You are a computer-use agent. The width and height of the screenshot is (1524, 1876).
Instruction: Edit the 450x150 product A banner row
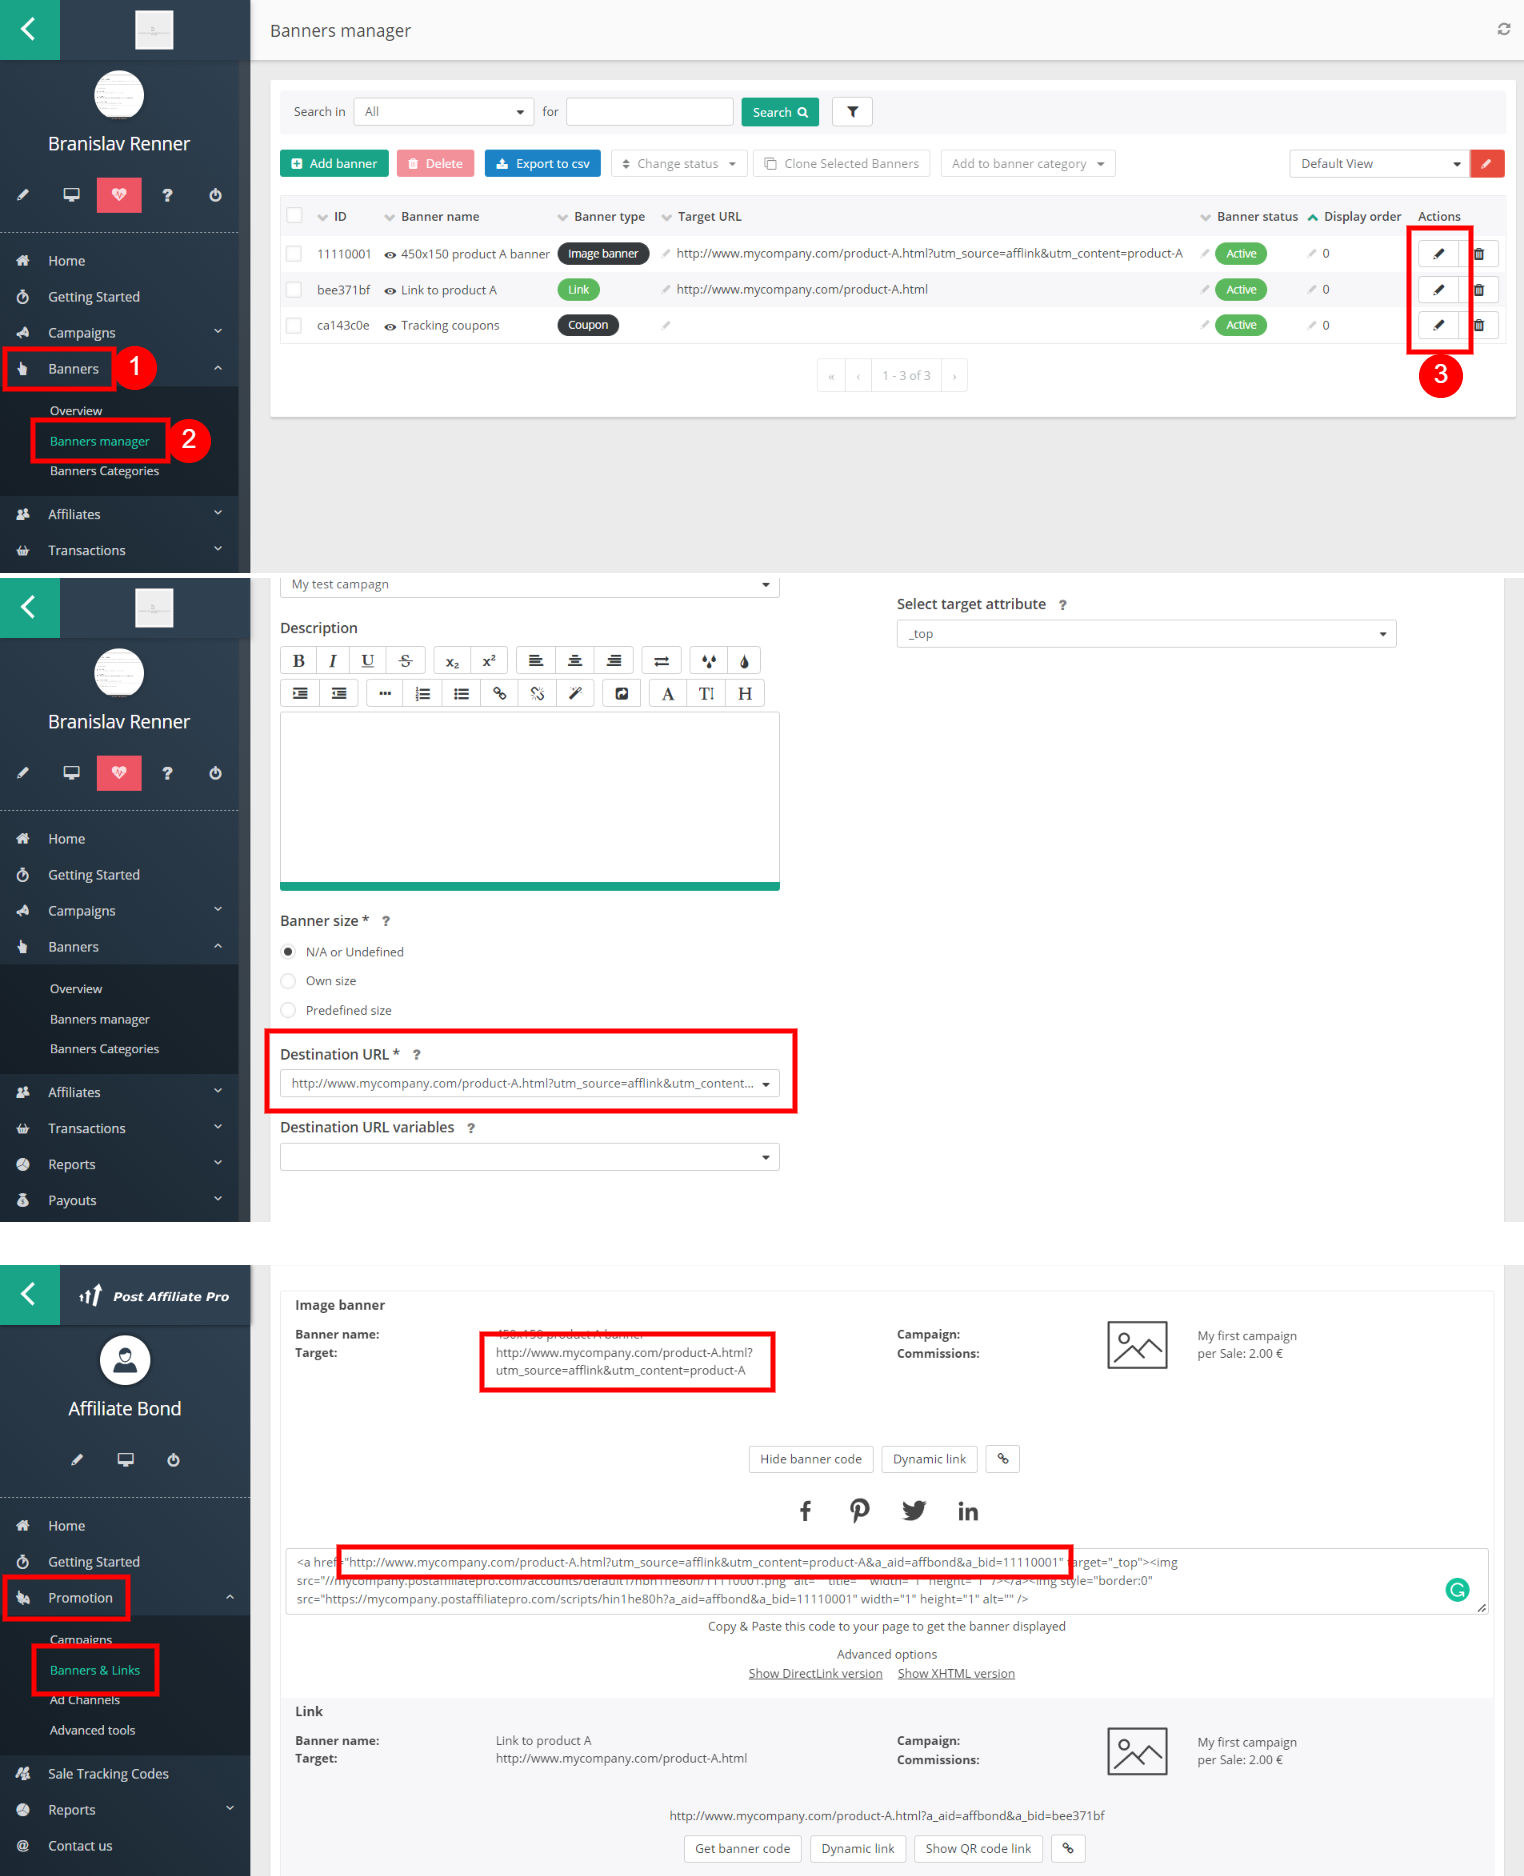pyautogui.click(x=1438, y=254)
